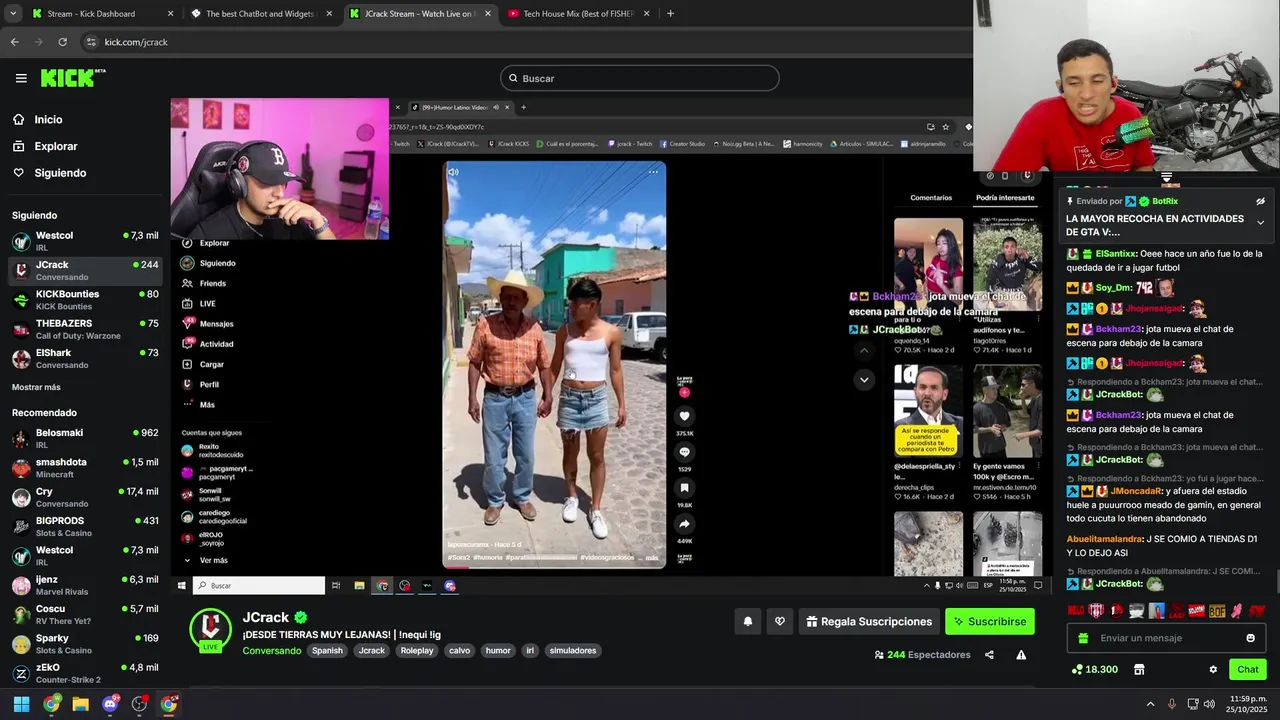Open BIGPRODS recommended channel

pyautogui.click(x=85, y=526)
